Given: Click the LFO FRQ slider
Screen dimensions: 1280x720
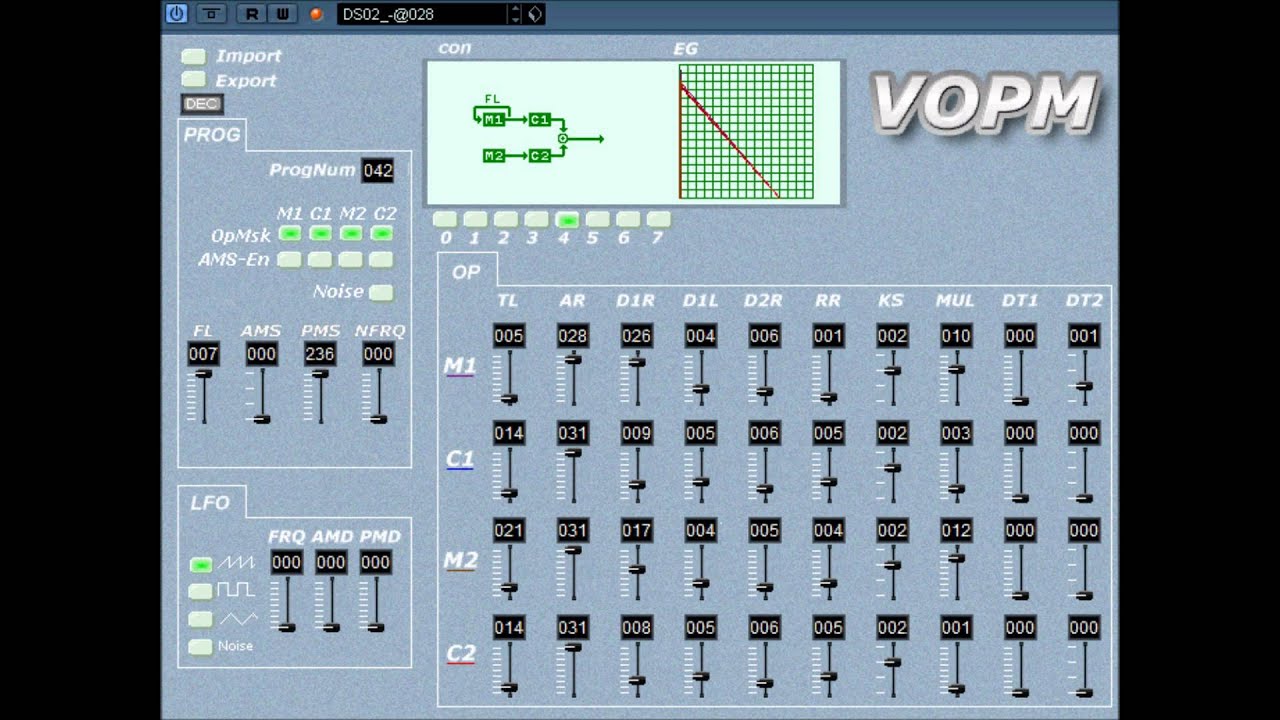Looking at the screenshot, I should click(x=286, y=604).
